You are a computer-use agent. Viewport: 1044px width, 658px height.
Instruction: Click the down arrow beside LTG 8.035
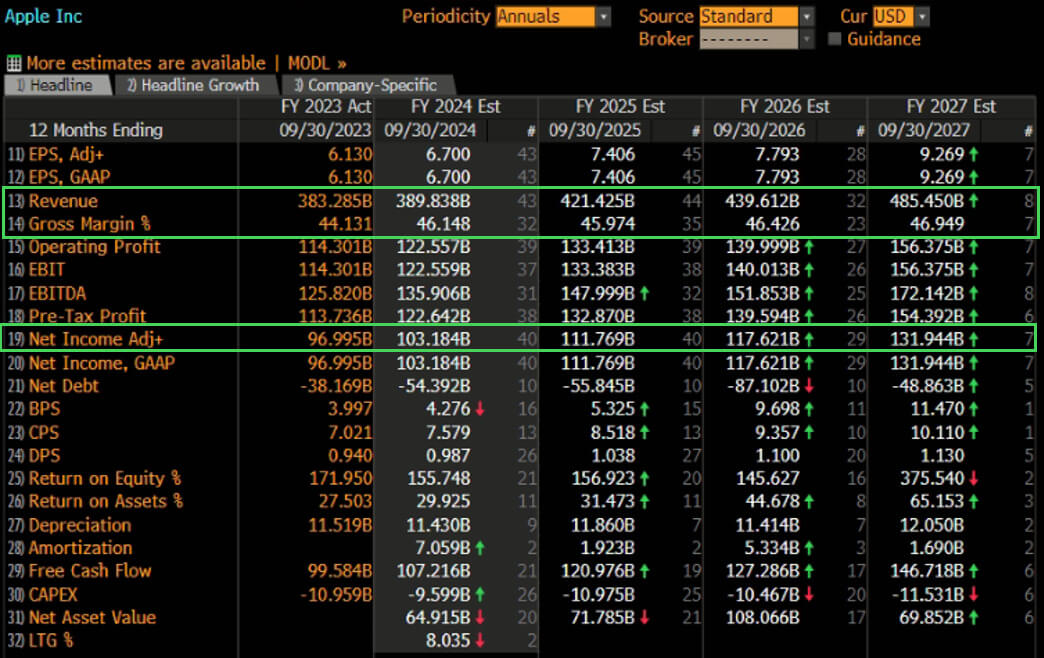pos(479,641)
